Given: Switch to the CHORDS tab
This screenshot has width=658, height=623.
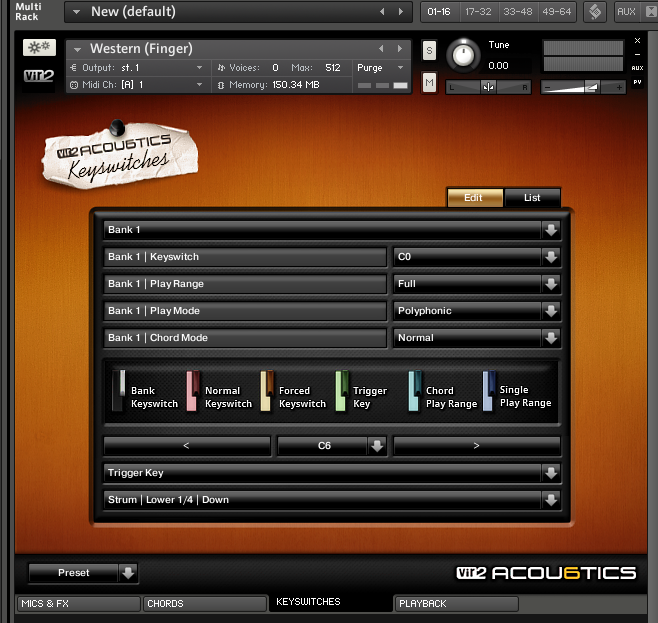Looking at the screenshot, I should click(205, 604).
